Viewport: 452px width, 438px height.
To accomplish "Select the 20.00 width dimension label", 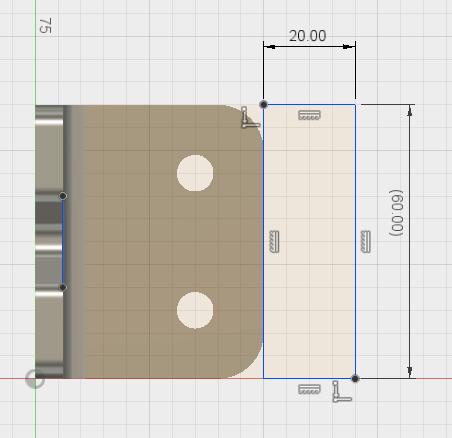I will tap(307, 36).
